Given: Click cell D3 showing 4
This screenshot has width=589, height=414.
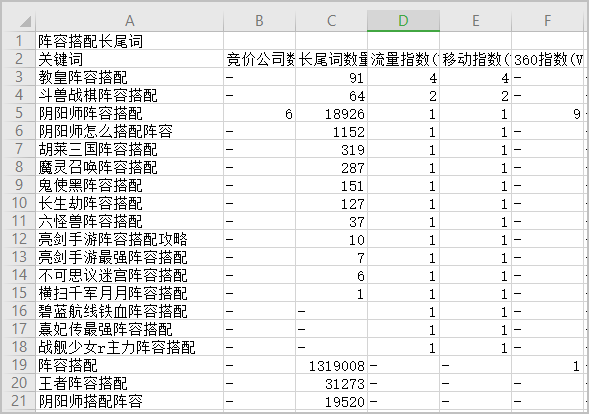Looking at the screenshot, I should [x=403, y=77].
